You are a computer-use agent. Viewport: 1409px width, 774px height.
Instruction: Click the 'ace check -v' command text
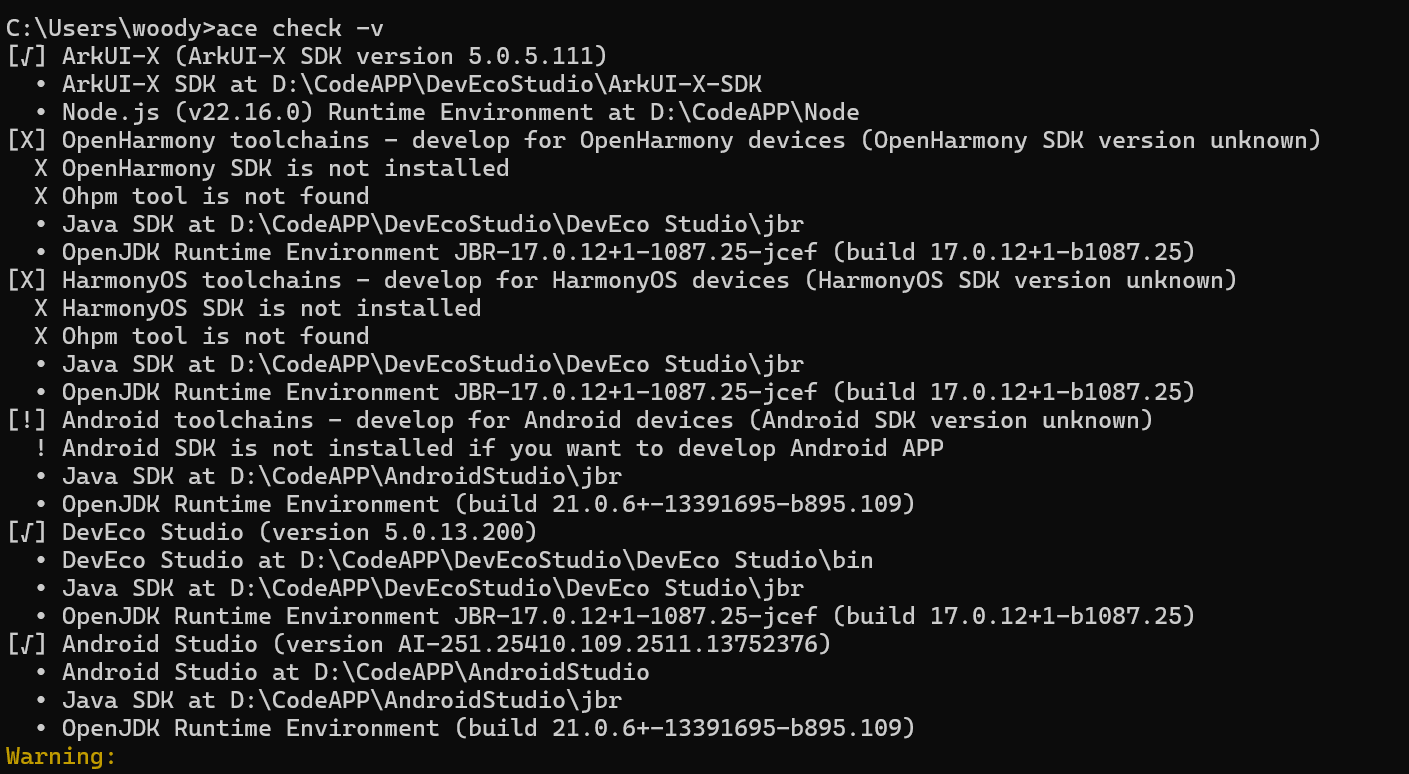(299, 28)
